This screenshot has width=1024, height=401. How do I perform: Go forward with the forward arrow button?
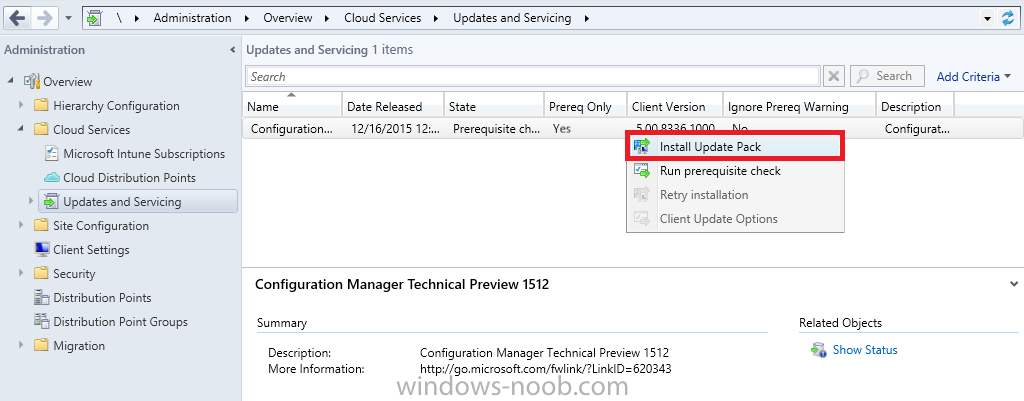[x=45, y=18]
